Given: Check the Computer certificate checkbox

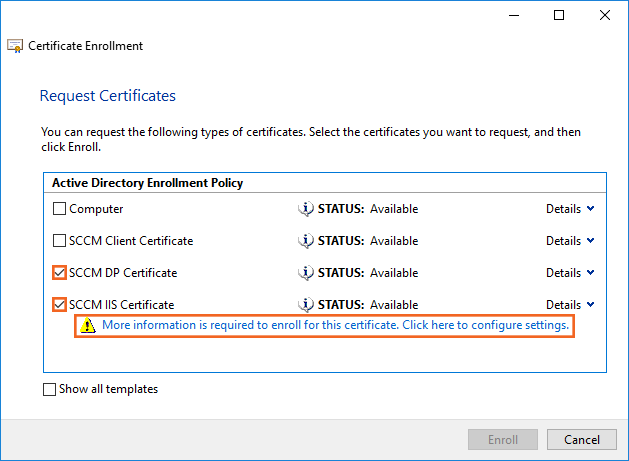Looking at the screenshot, I should pos(60,209).
